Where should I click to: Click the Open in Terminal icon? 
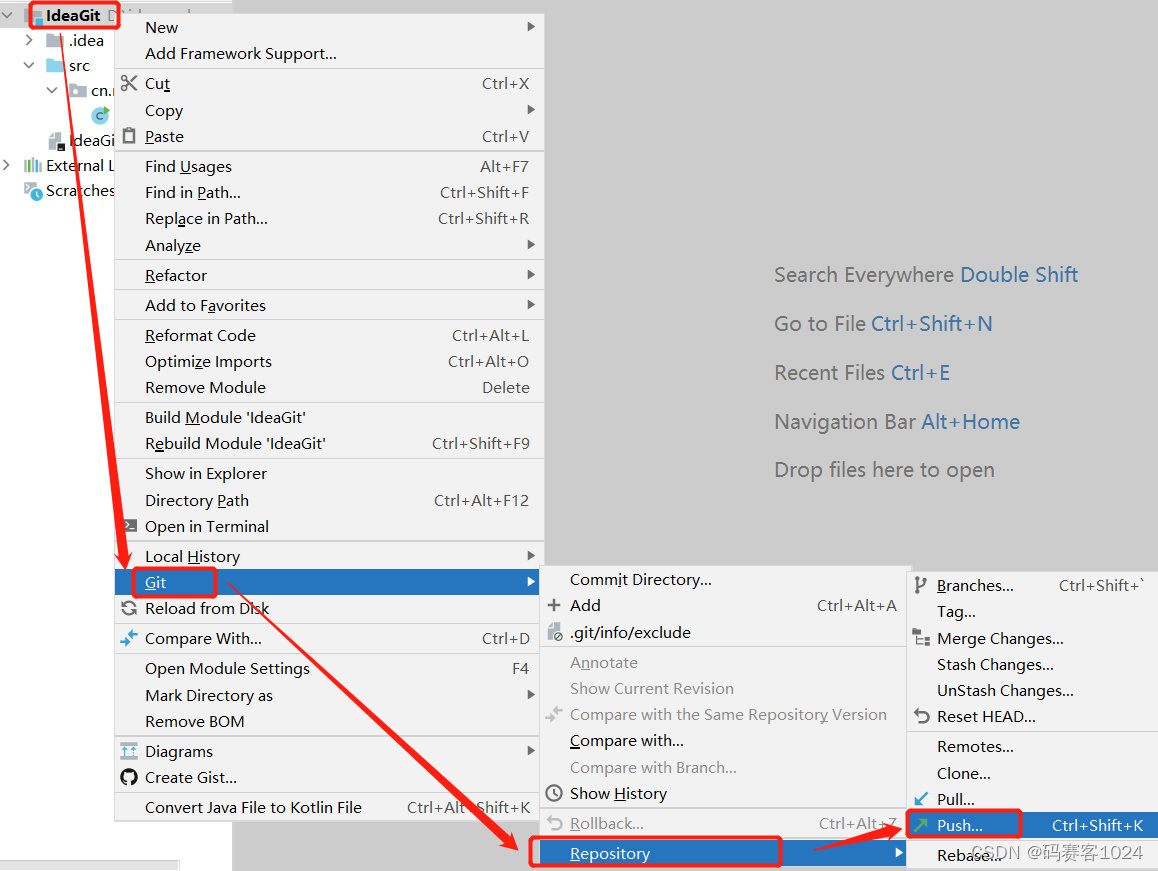coord(130,526)
